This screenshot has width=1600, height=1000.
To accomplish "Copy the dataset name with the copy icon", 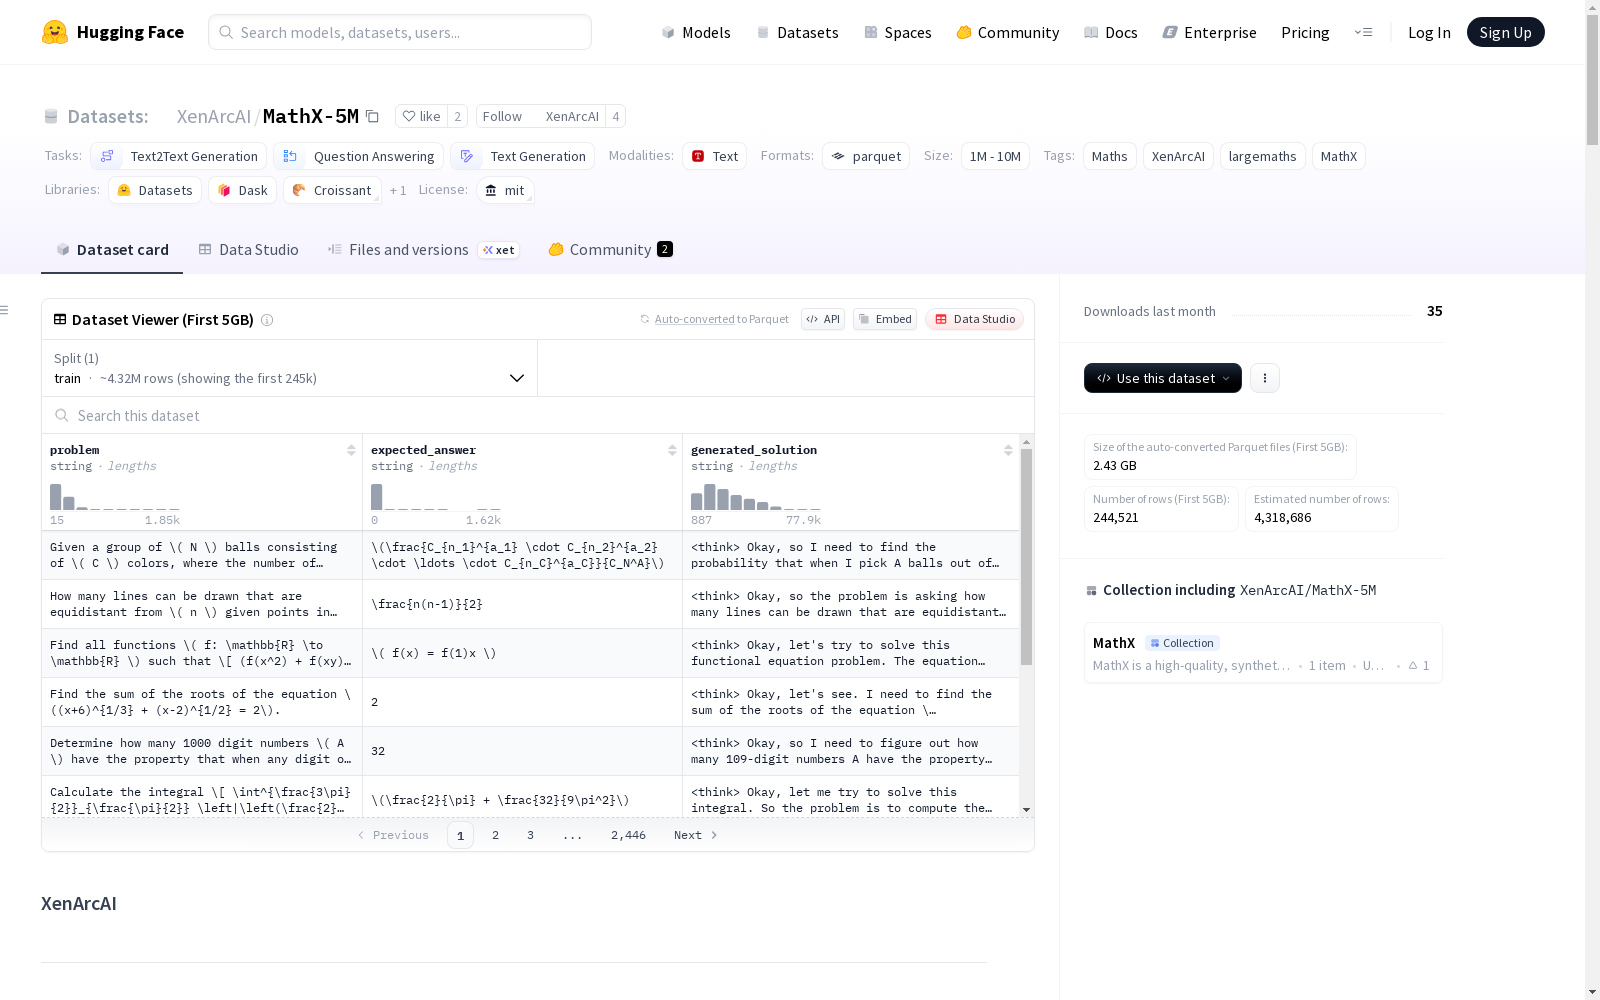I will (x=372, y=117).
